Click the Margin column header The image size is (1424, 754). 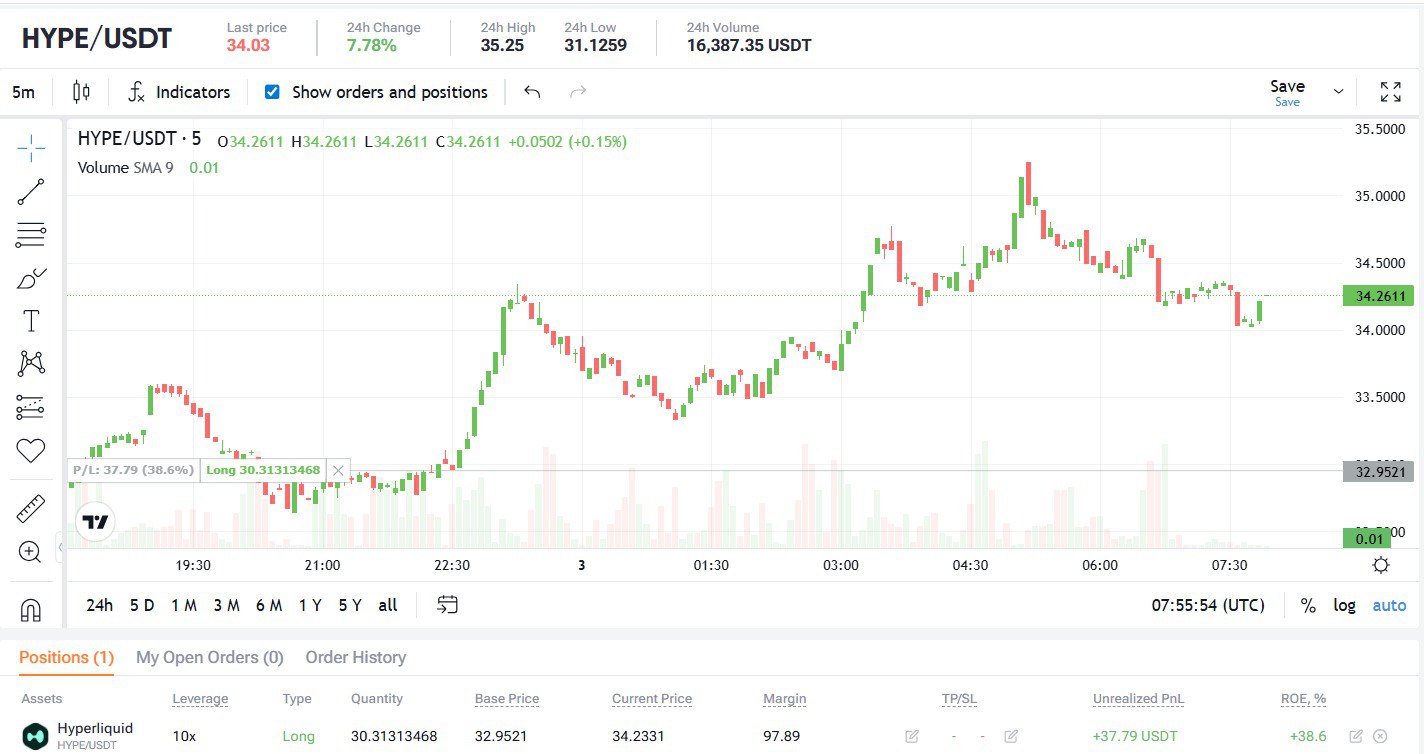pyautogui.click(x=784, y=699)
